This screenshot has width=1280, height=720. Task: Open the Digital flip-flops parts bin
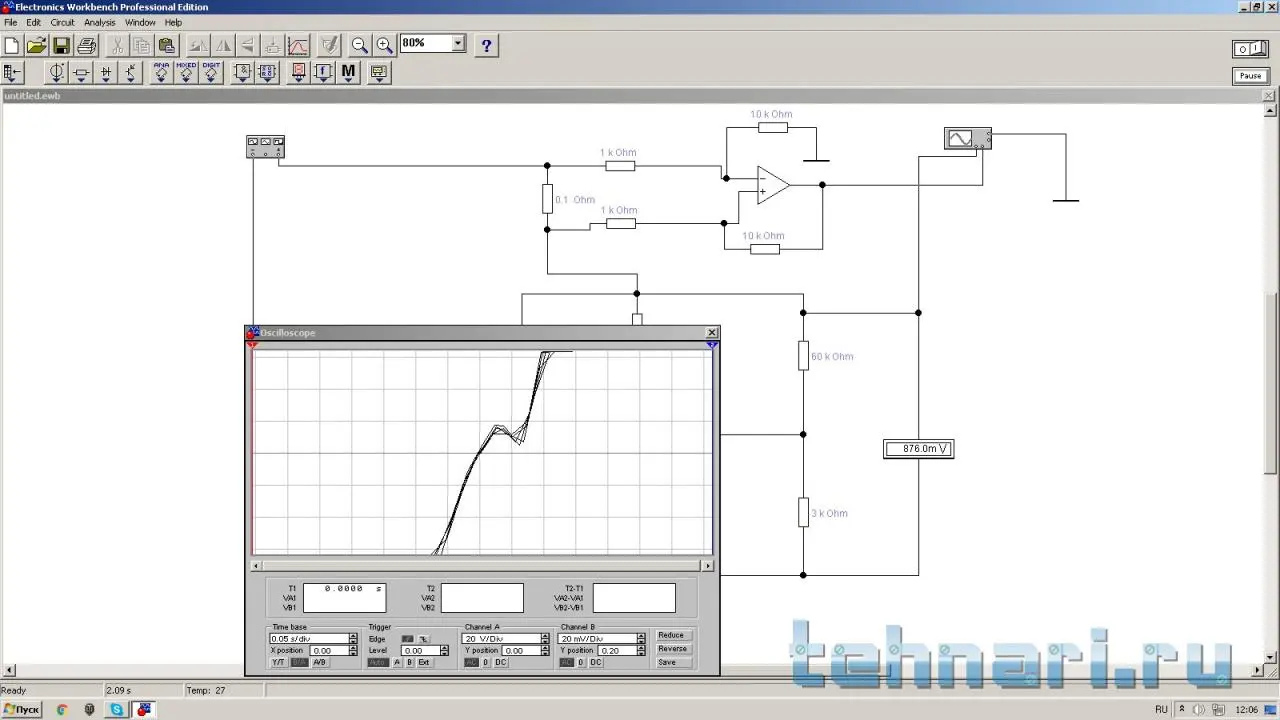point(267,72)
